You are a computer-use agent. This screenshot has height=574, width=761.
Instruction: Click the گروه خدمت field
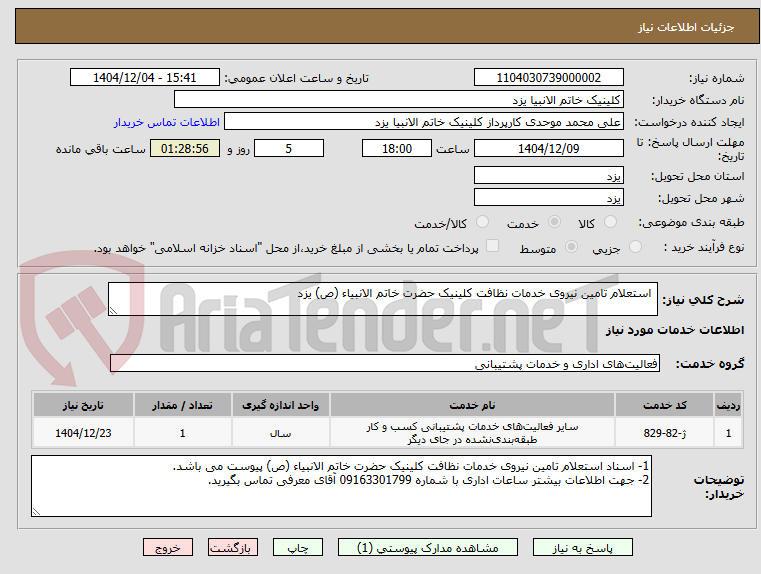click(x=384, y=363)
